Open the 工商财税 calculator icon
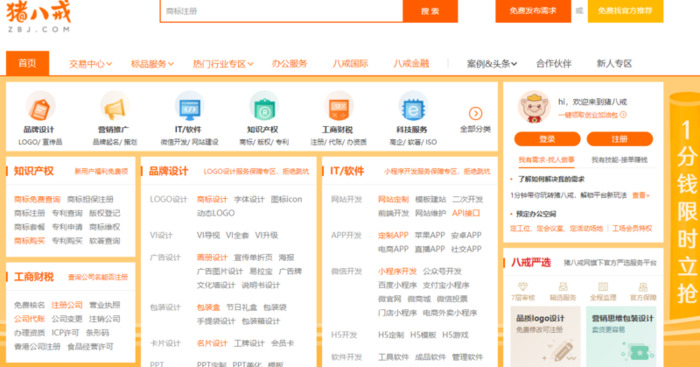 click(338, 107)
